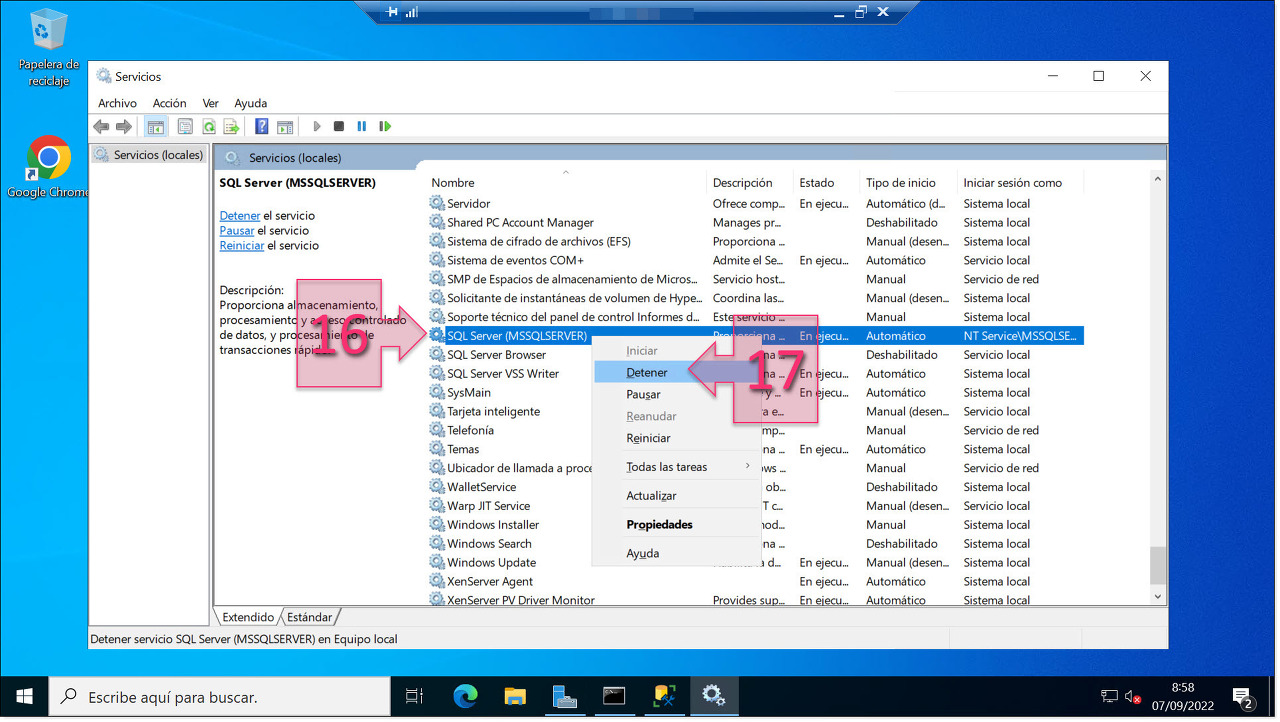This screenshot has width=1280, height=722.
Task: Click the Back arrow in the Servicios toolbar
Action: coord(101,127)
